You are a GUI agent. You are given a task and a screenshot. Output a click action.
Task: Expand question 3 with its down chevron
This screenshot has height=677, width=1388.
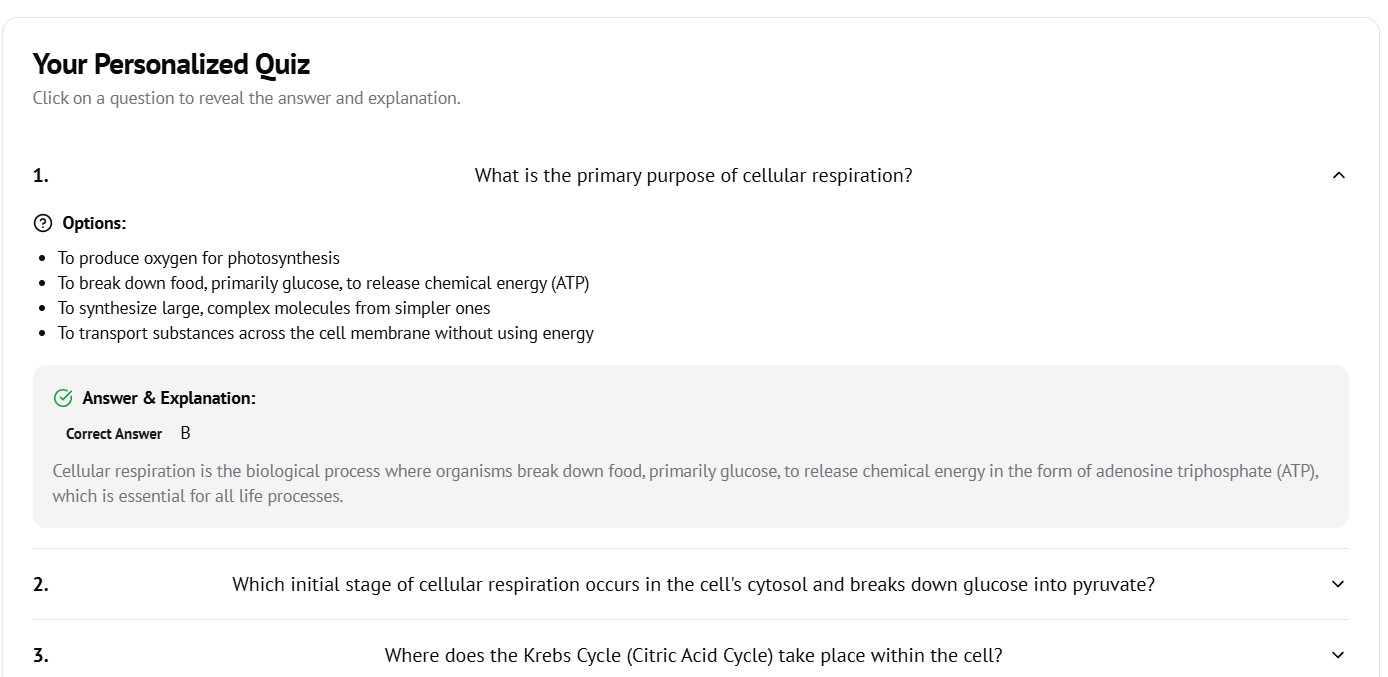pos(1339,655)
